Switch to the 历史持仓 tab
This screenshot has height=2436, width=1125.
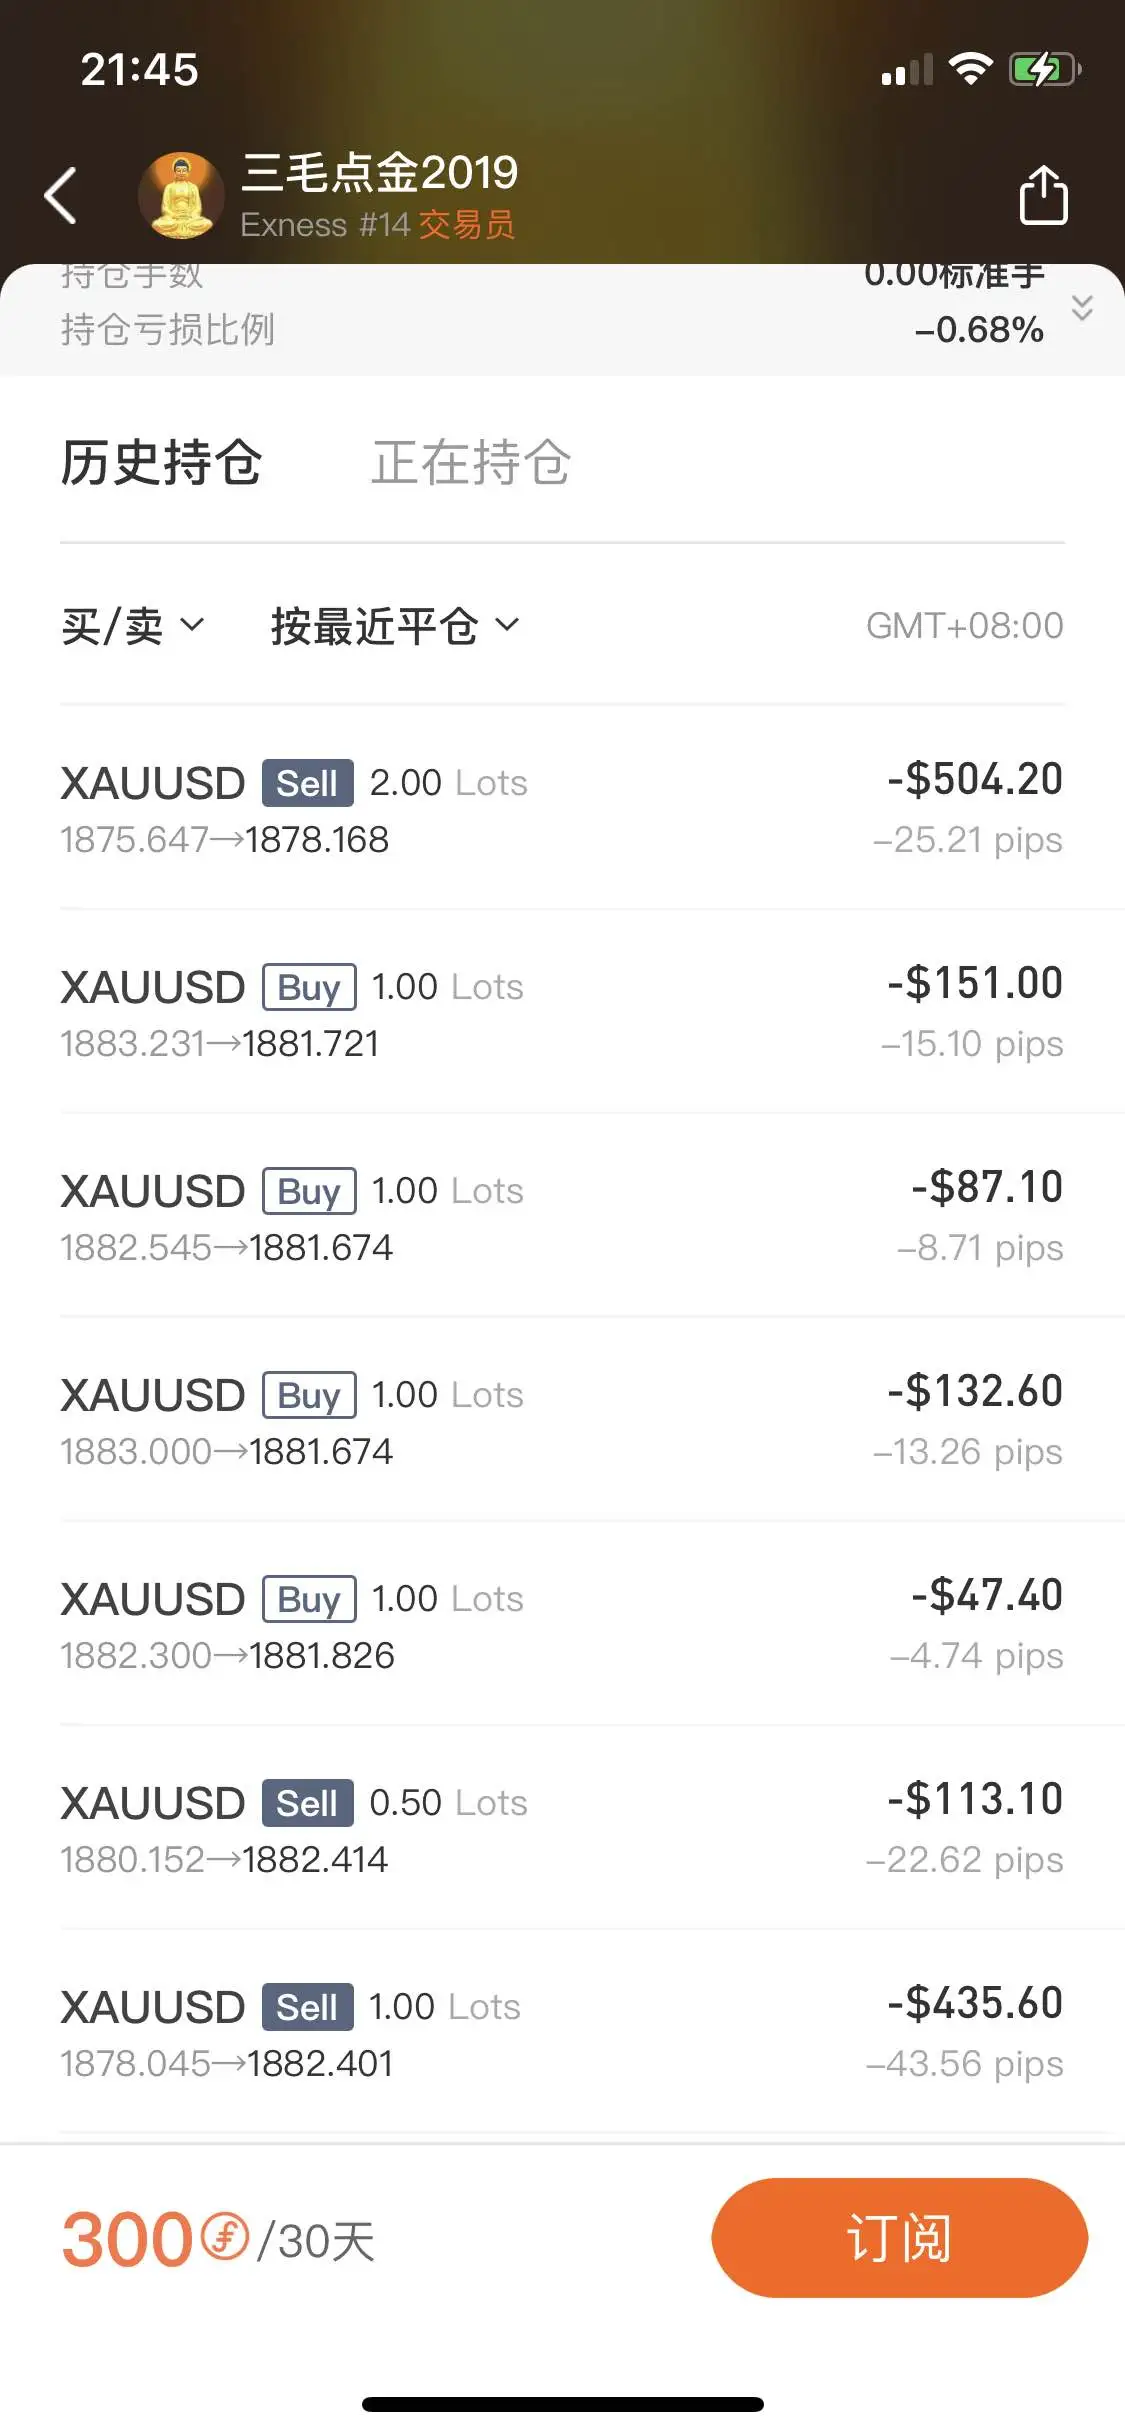coord(161,462)
